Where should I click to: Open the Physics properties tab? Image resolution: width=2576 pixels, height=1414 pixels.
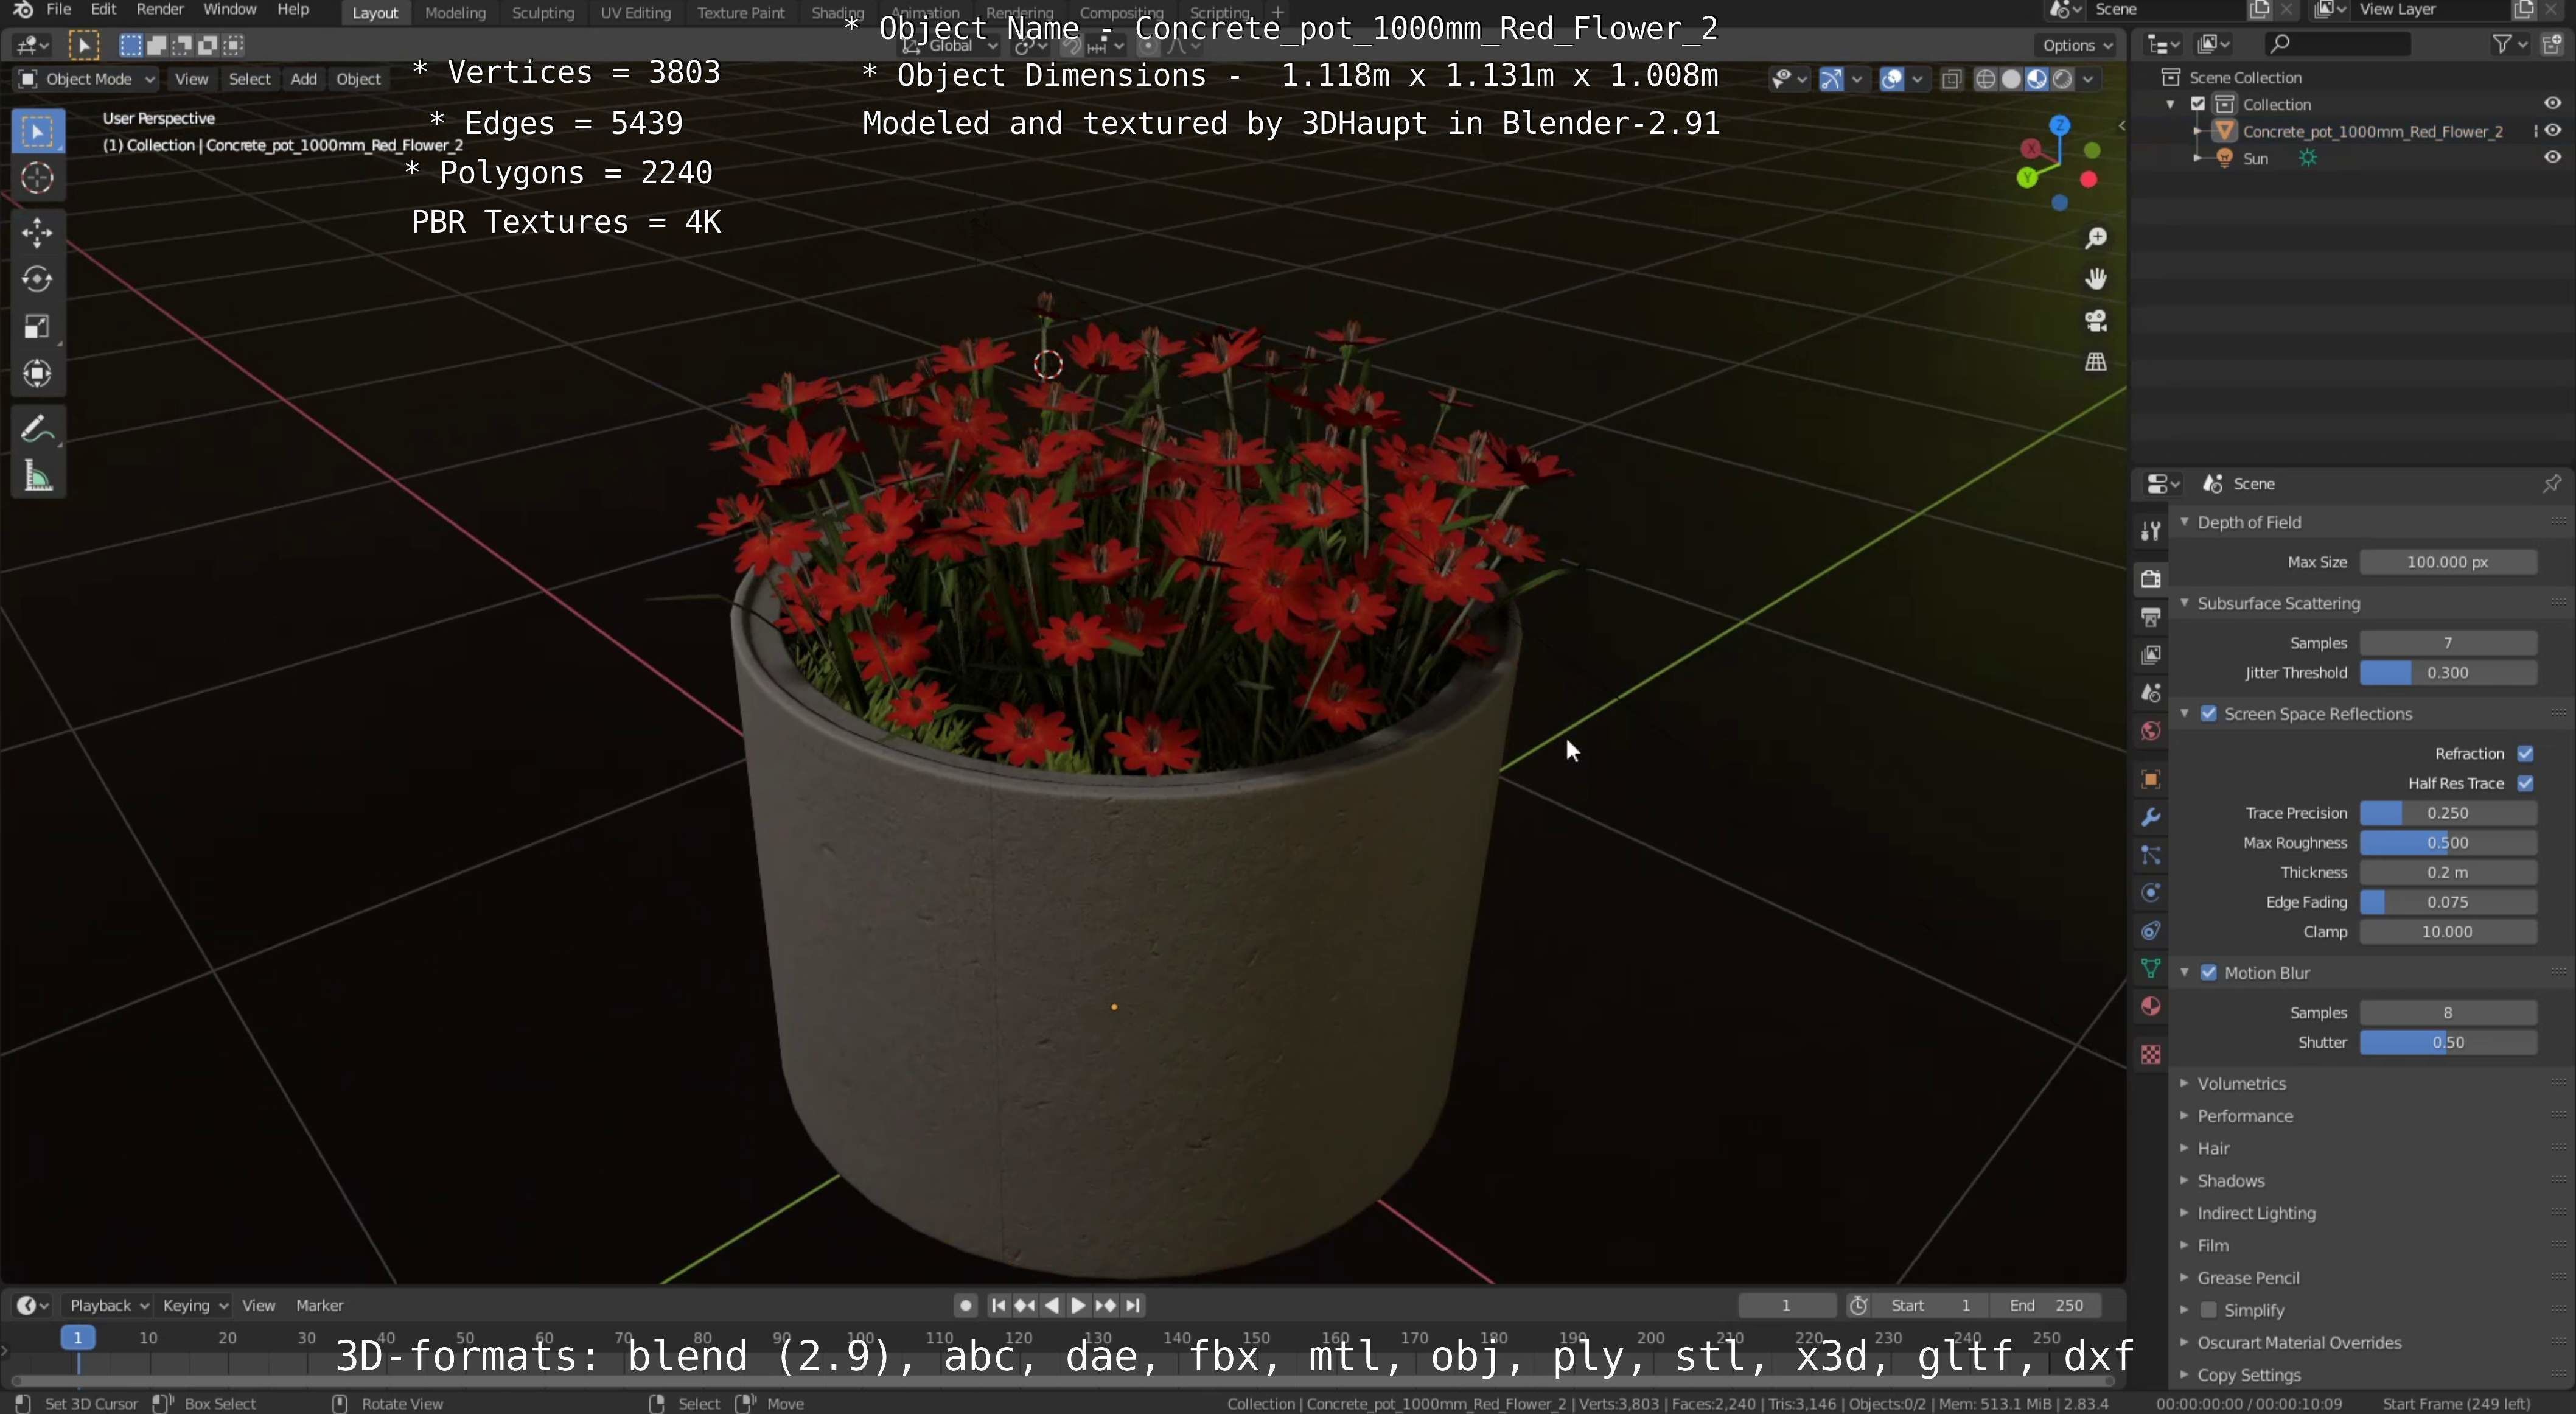(x=2151, y=893)
